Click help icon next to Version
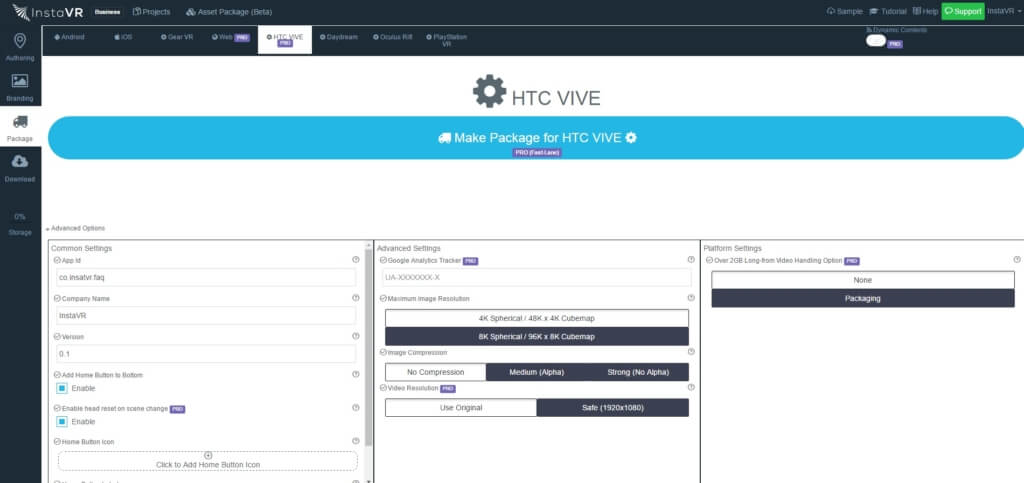This screenshot has width=1024, height=483. [356, 337]
